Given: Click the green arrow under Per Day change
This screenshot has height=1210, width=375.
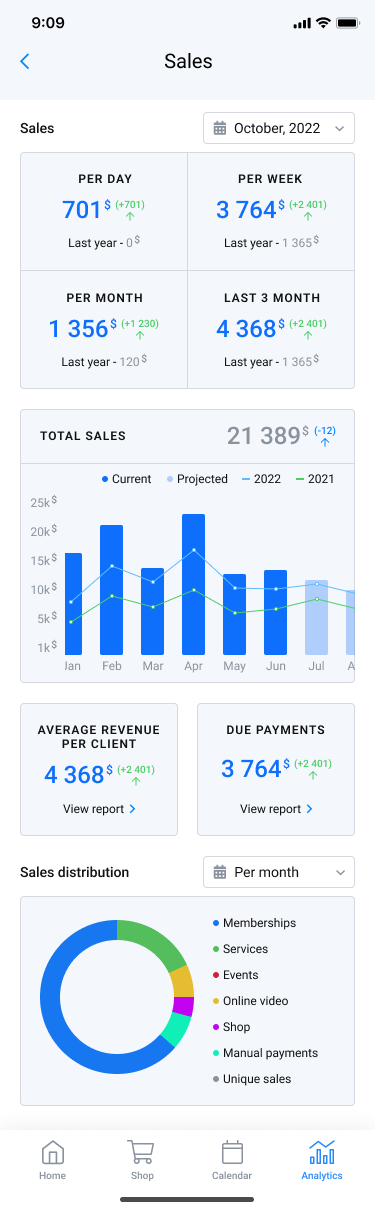Looking at the screenshot, I should pyautogui.click(x=130, y=216).
